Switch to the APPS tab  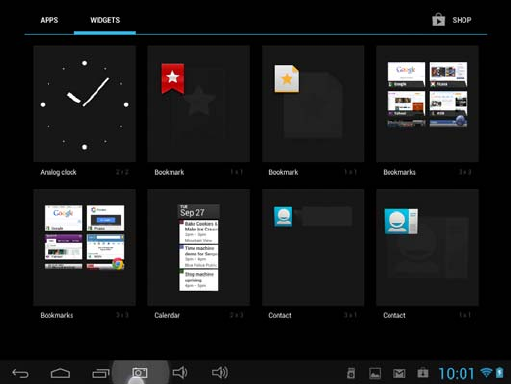49,20
